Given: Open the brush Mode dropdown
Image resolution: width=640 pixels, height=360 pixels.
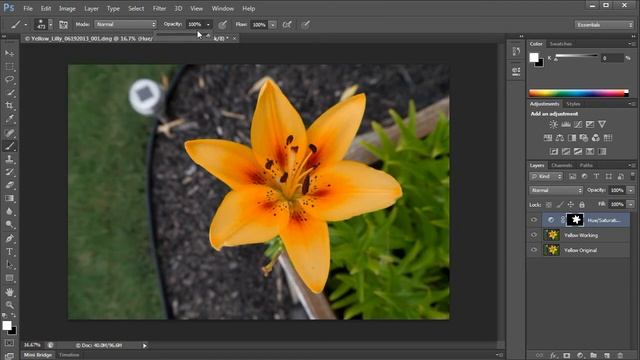Looking at the screenshot, I should pos(125,24).
